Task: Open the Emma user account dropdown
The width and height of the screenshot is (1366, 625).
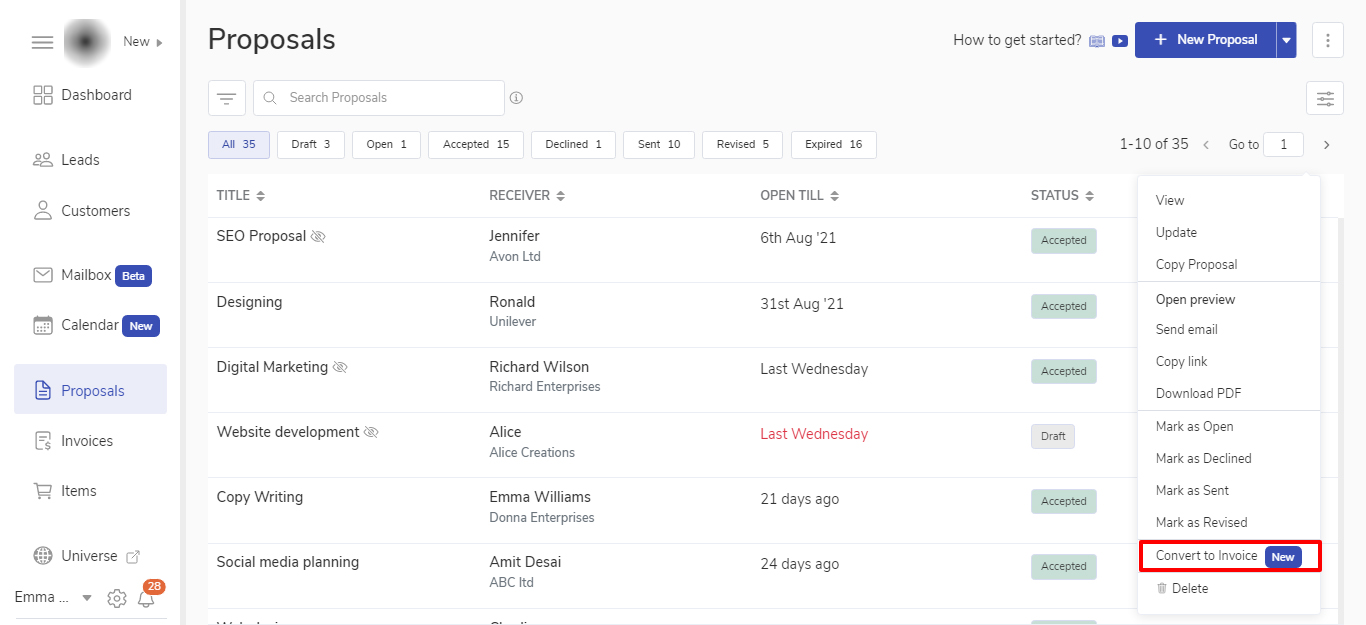Action: tap(86, 598)
